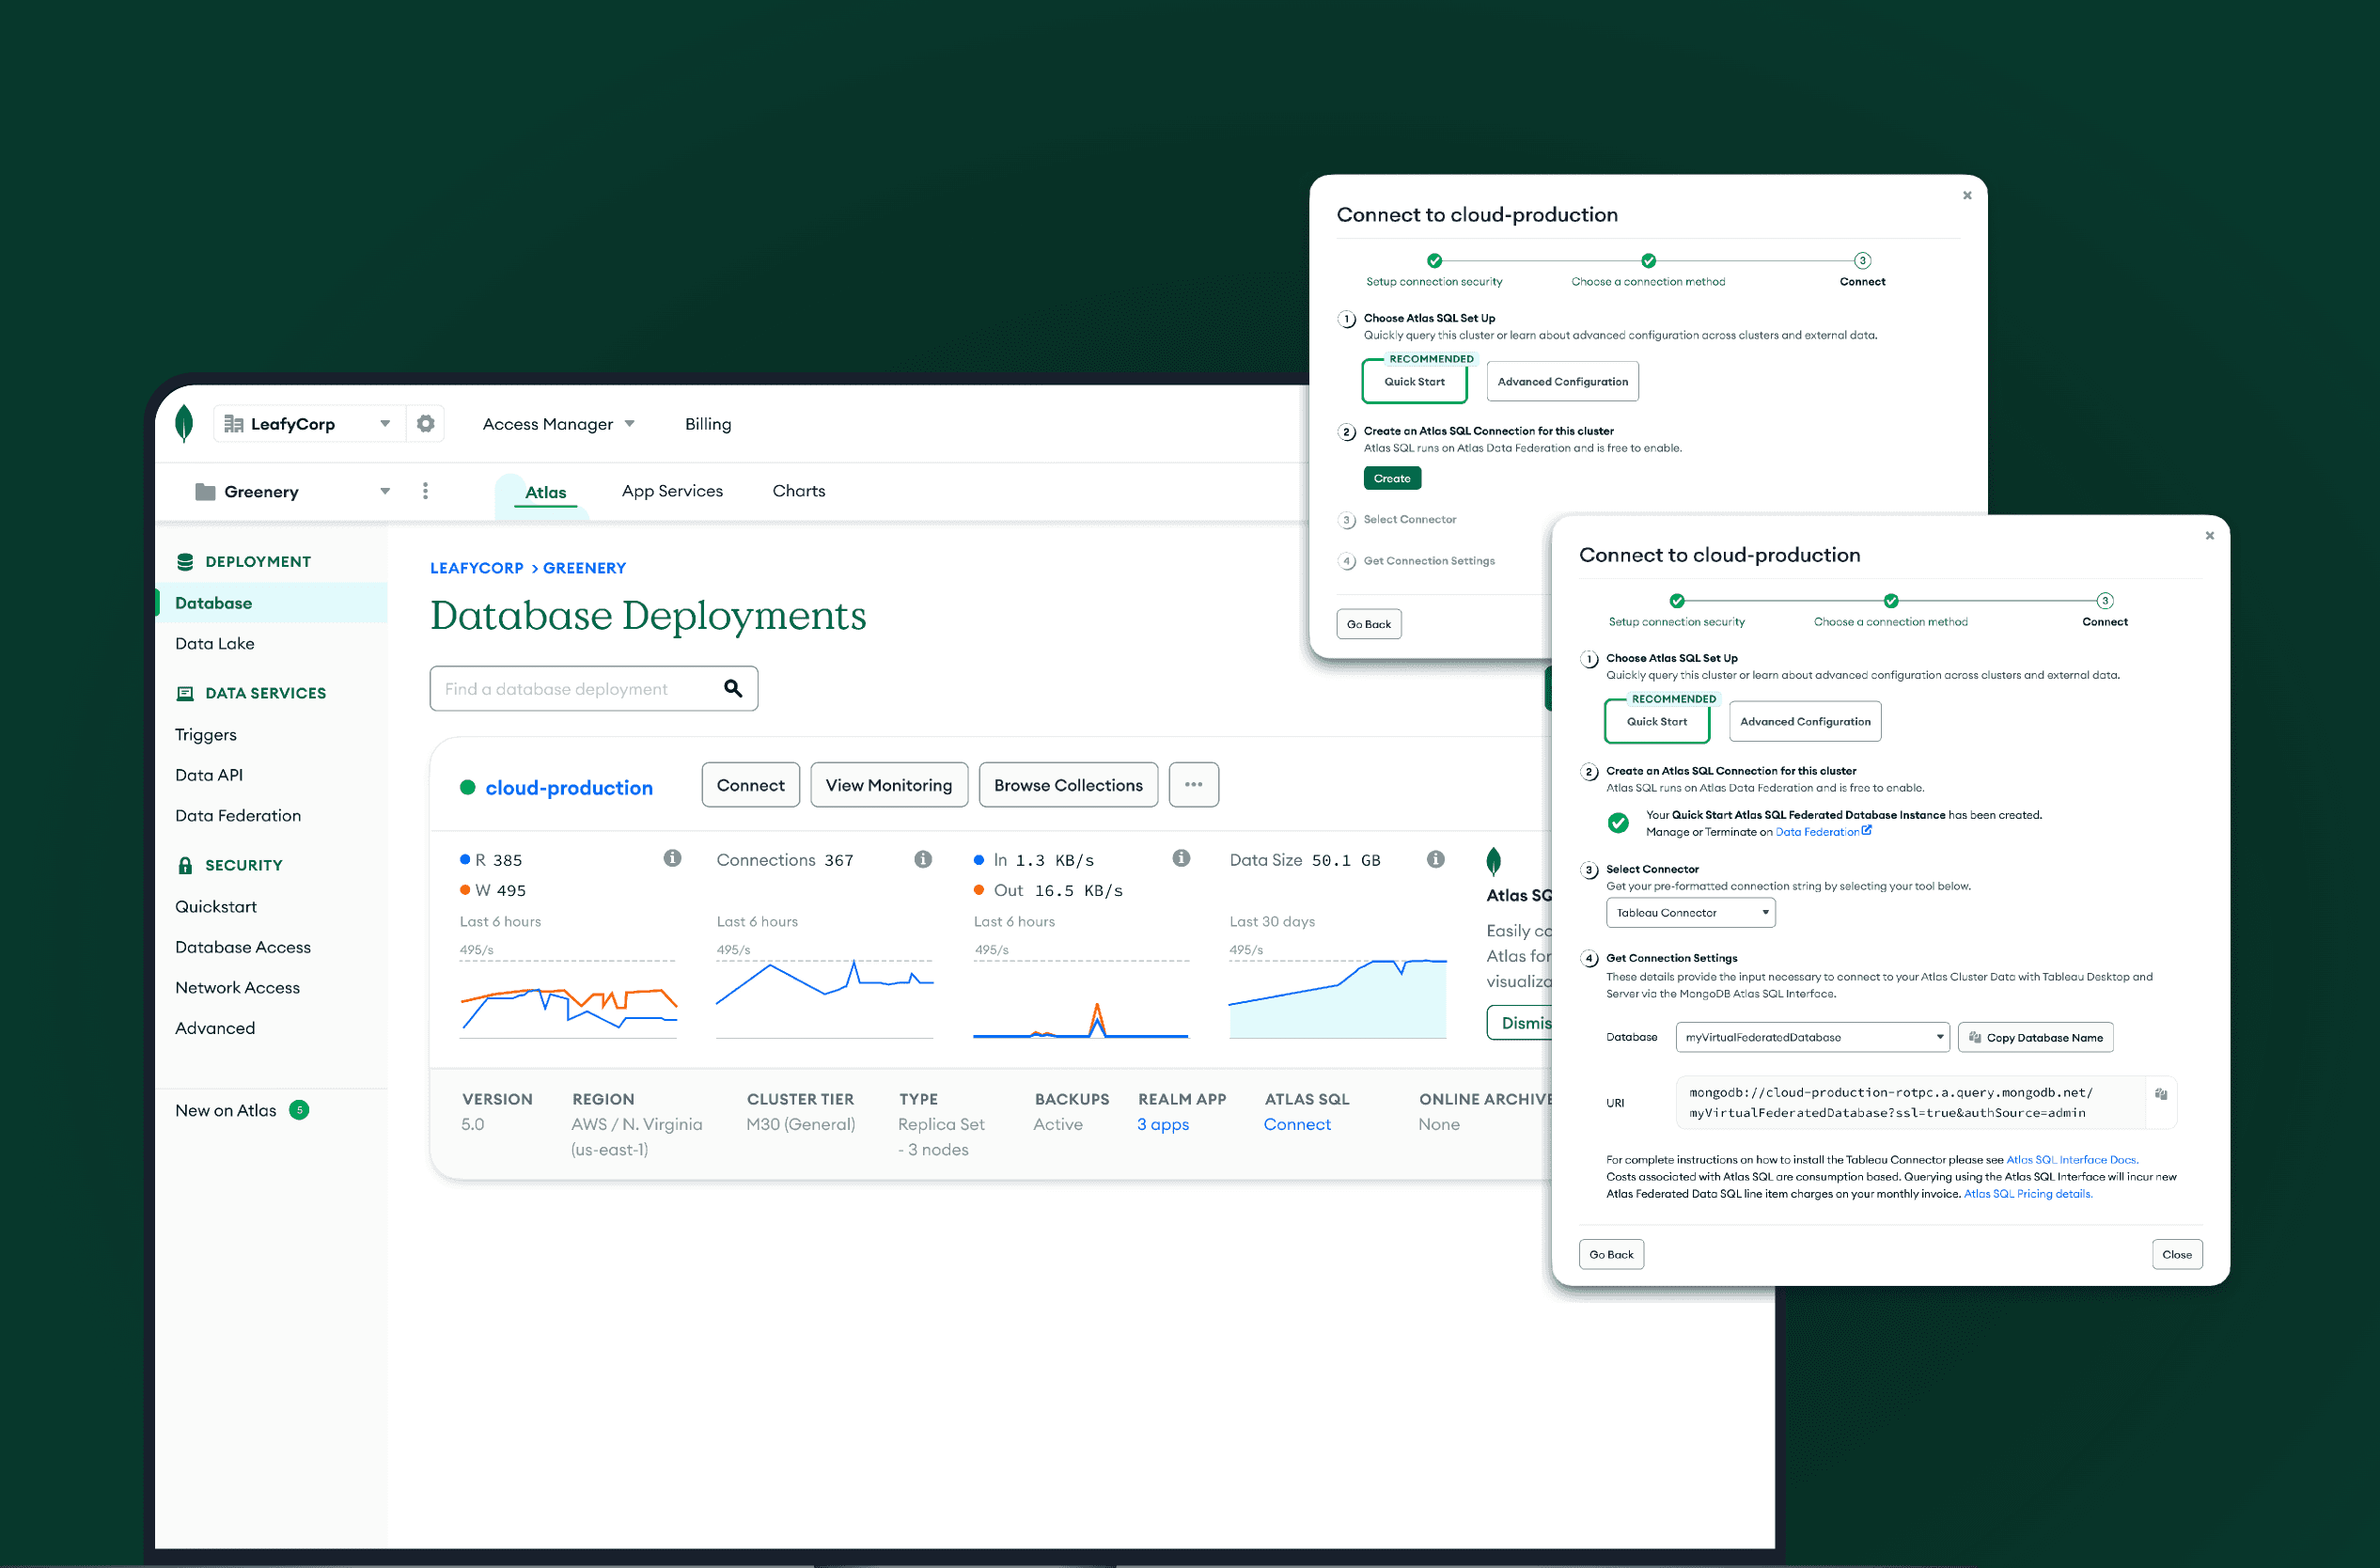
Task: Open organization settings gear icon
Action: click(x=426, y=424)
